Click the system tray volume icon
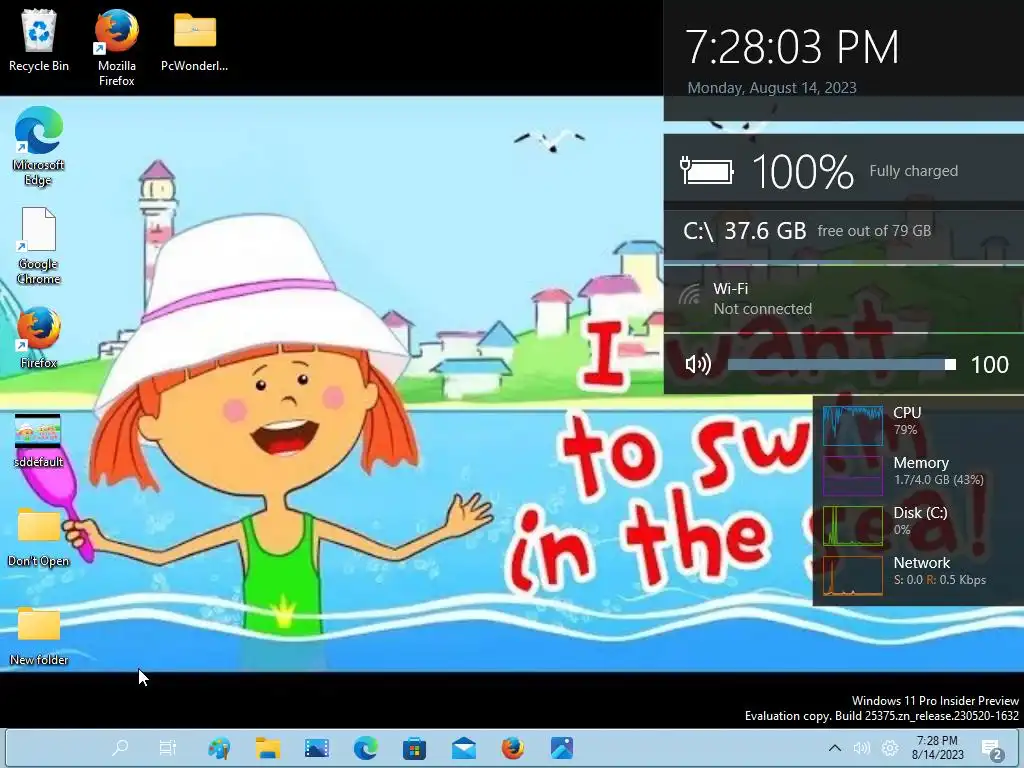Image resolution: width=1024 pixels, height=768 pixels. click(862, 748)
